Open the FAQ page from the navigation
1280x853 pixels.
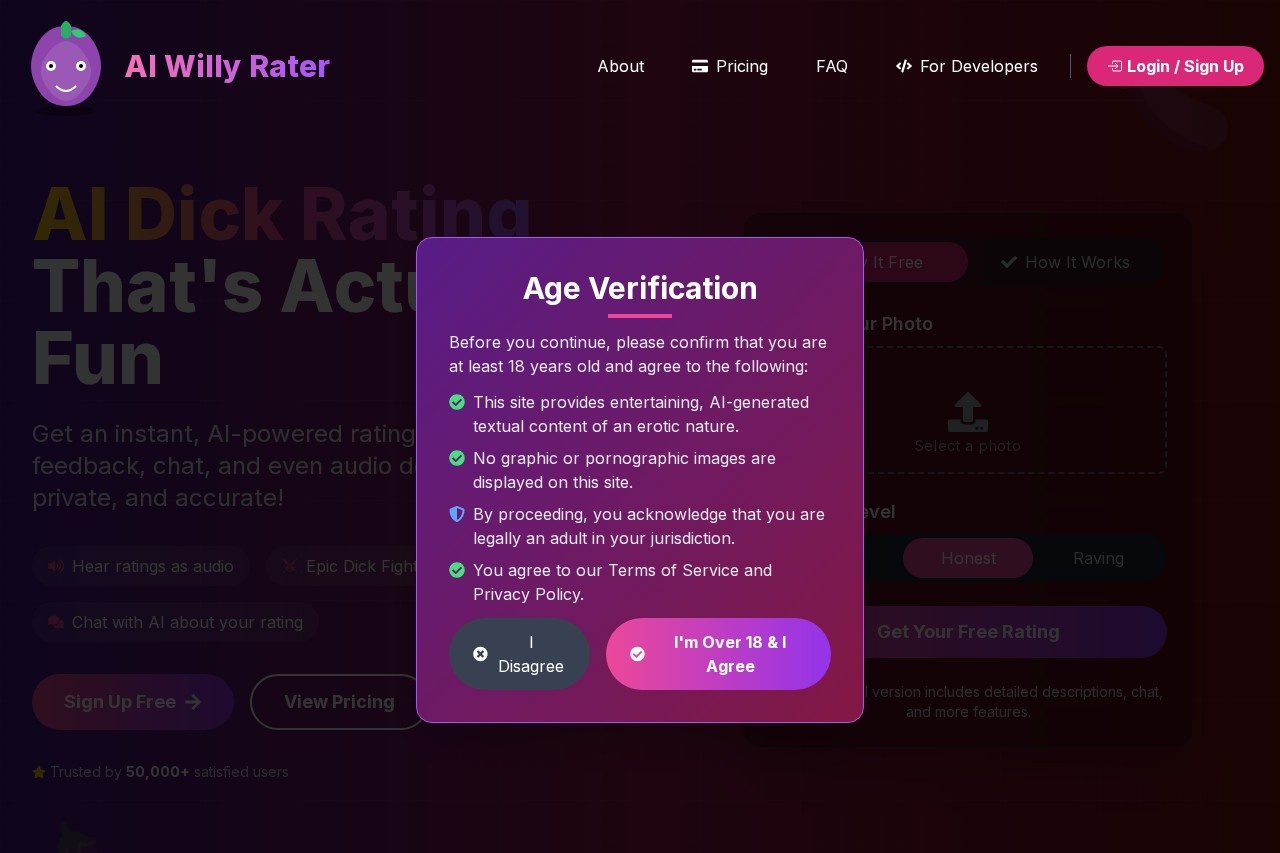click(x=832, y=66)
